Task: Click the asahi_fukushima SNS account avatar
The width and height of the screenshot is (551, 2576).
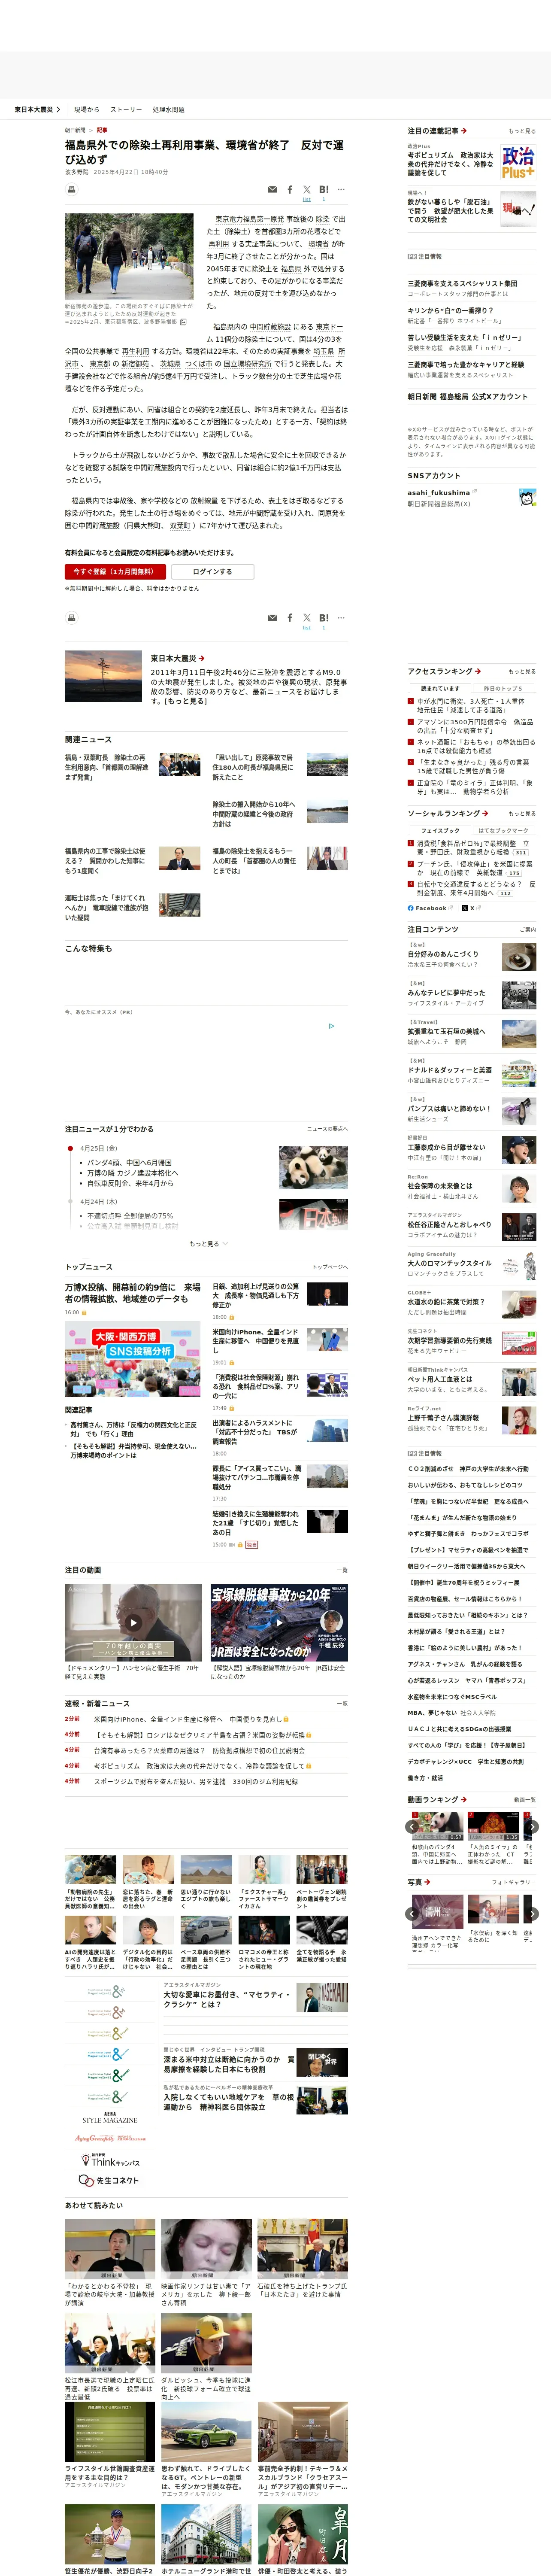Action: tap(527, 497)
